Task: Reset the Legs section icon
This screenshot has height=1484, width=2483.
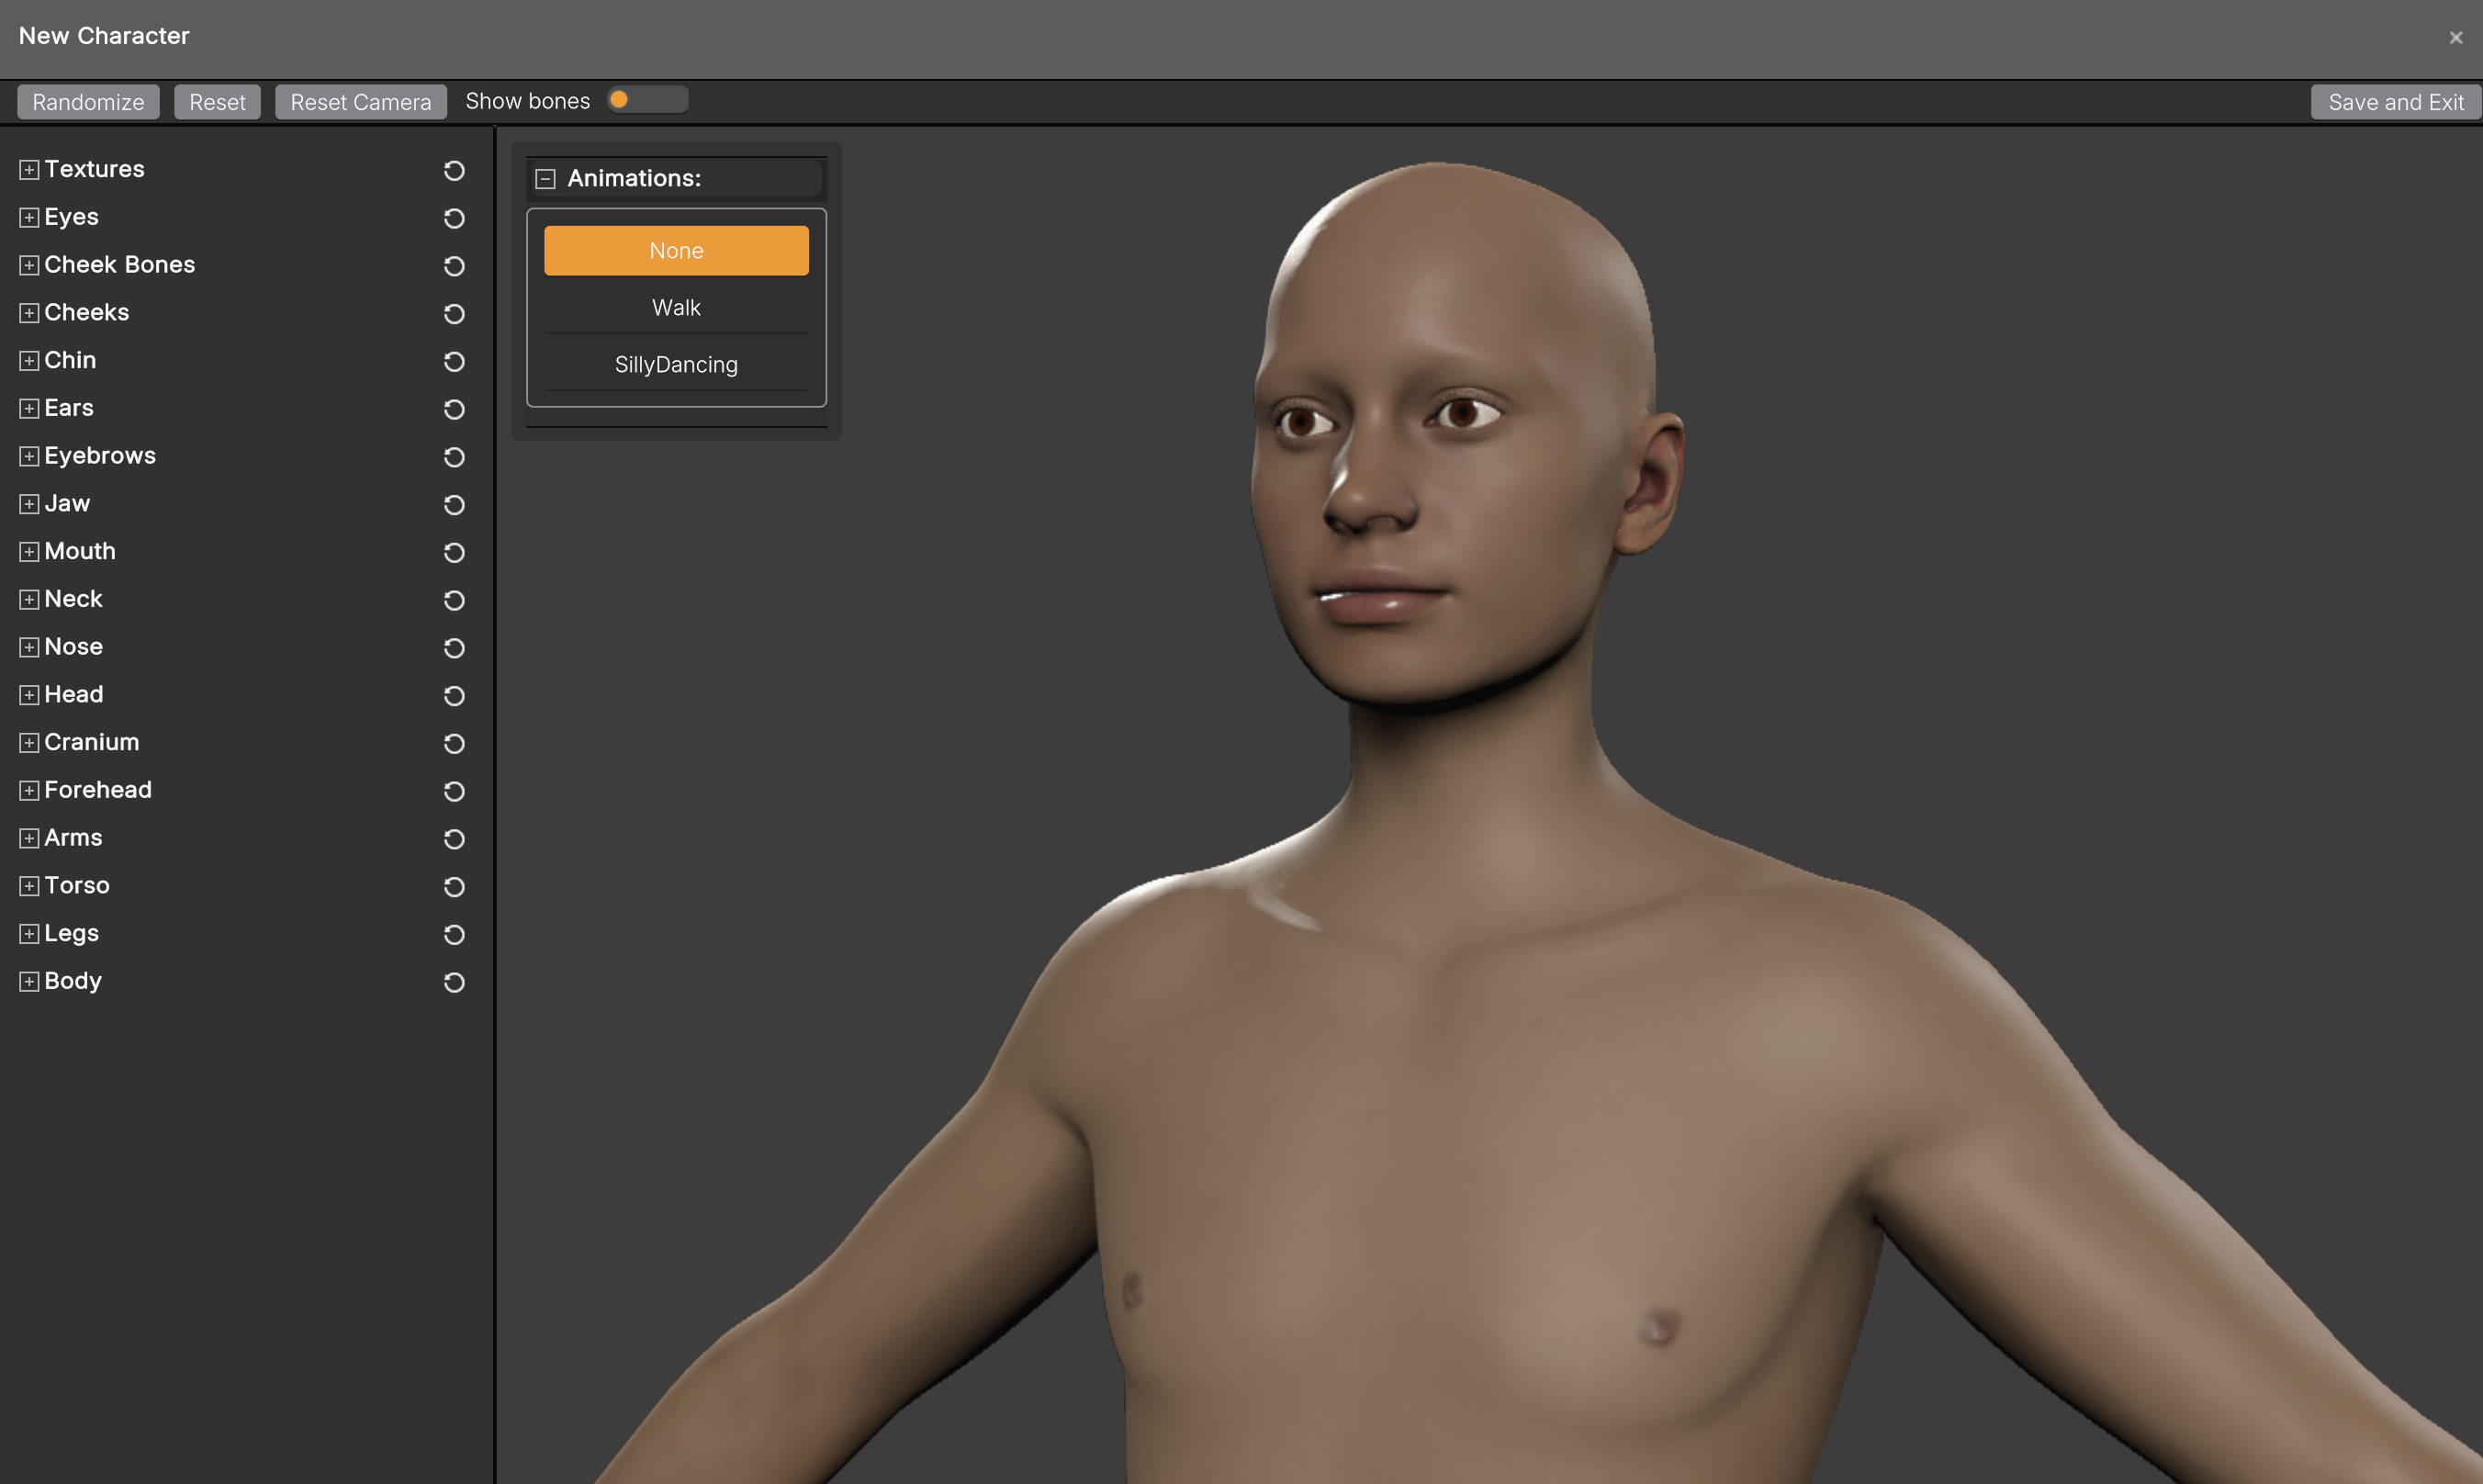Action: coord(454,935)
